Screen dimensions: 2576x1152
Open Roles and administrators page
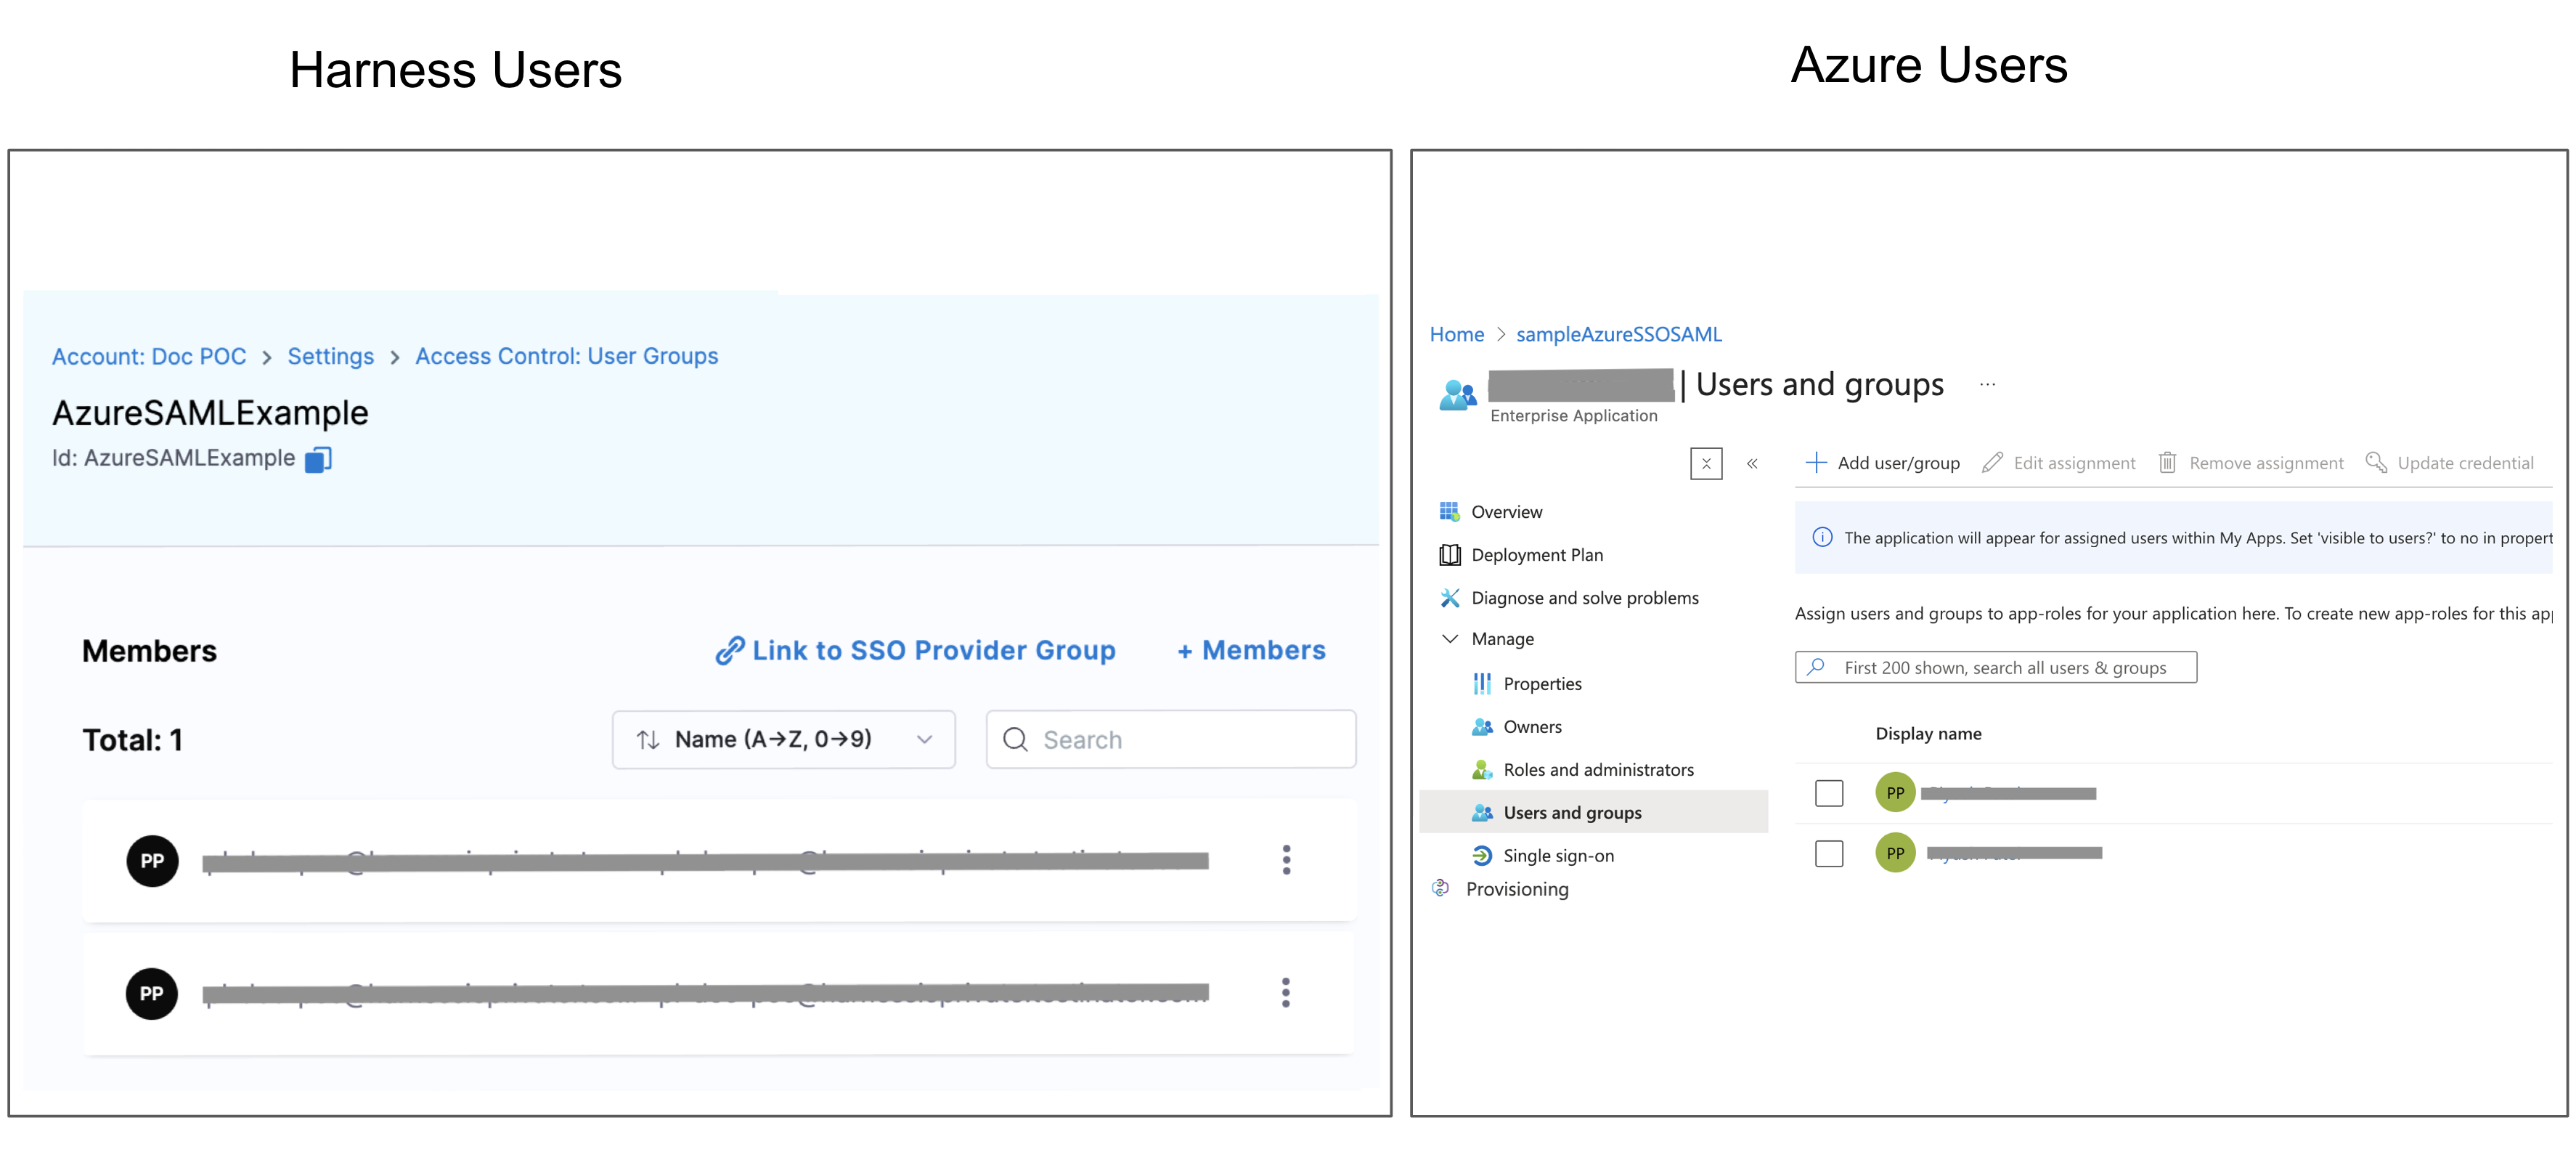pyautogui.click(x=1598, y=770)
